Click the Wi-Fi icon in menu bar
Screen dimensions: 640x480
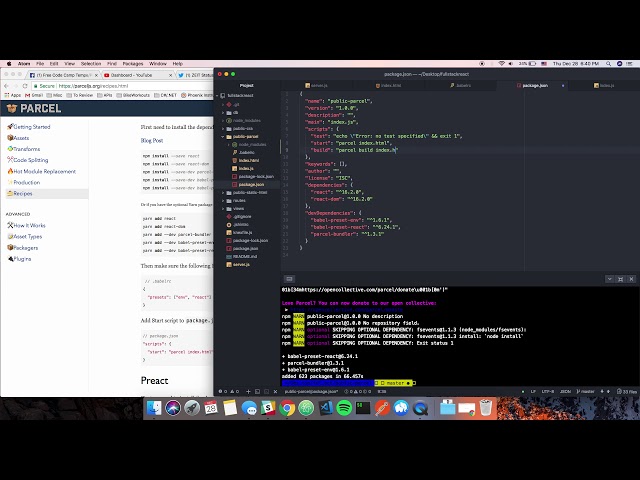pos(502,64)
